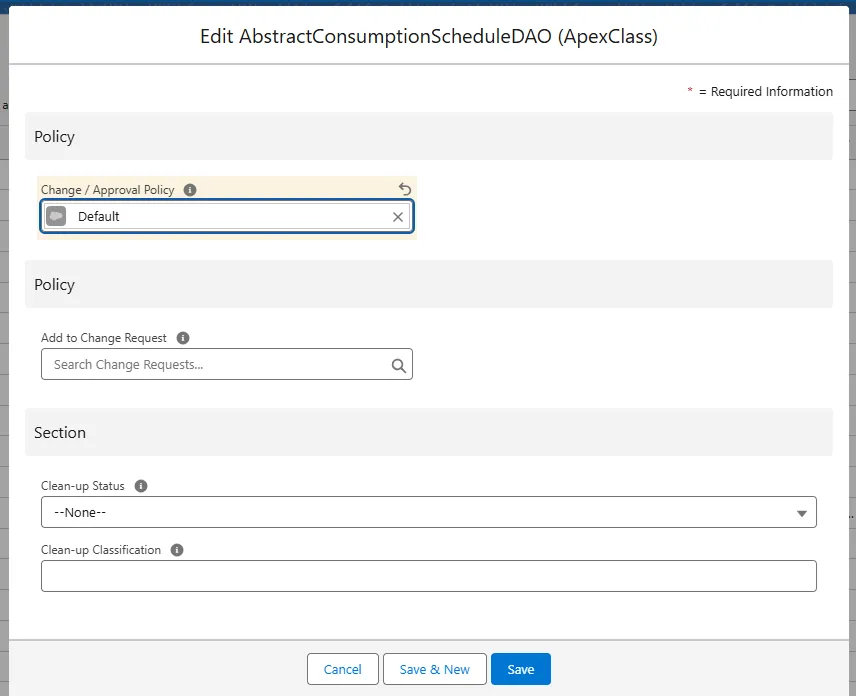Screen dimensions: 856x696
Task: Click Save & New
Action: coord(434,669)
